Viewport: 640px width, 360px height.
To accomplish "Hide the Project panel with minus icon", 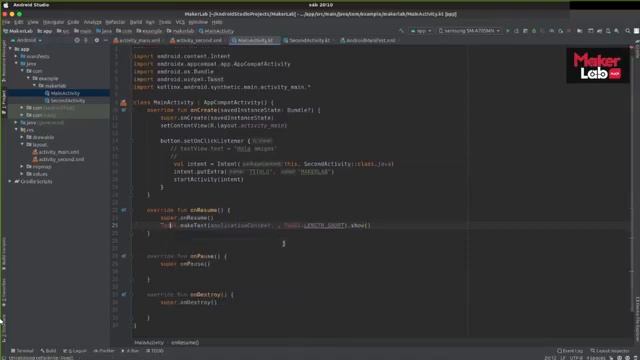I will pyautogui.click(x=106, y=40).
